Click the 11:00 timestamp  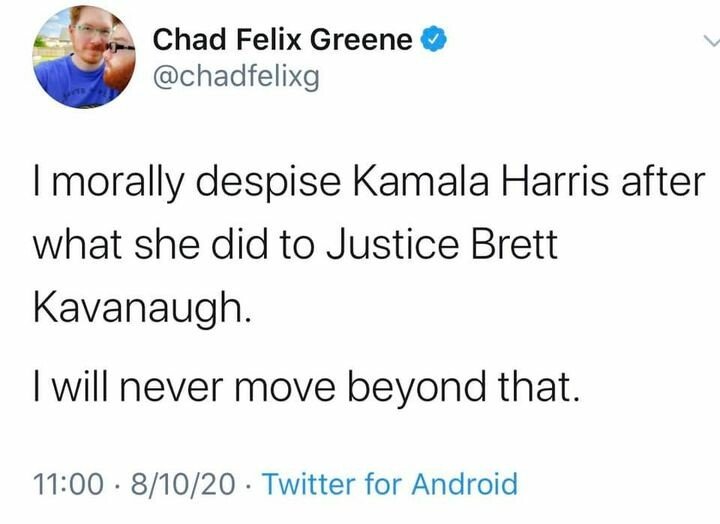pos(65,486)
